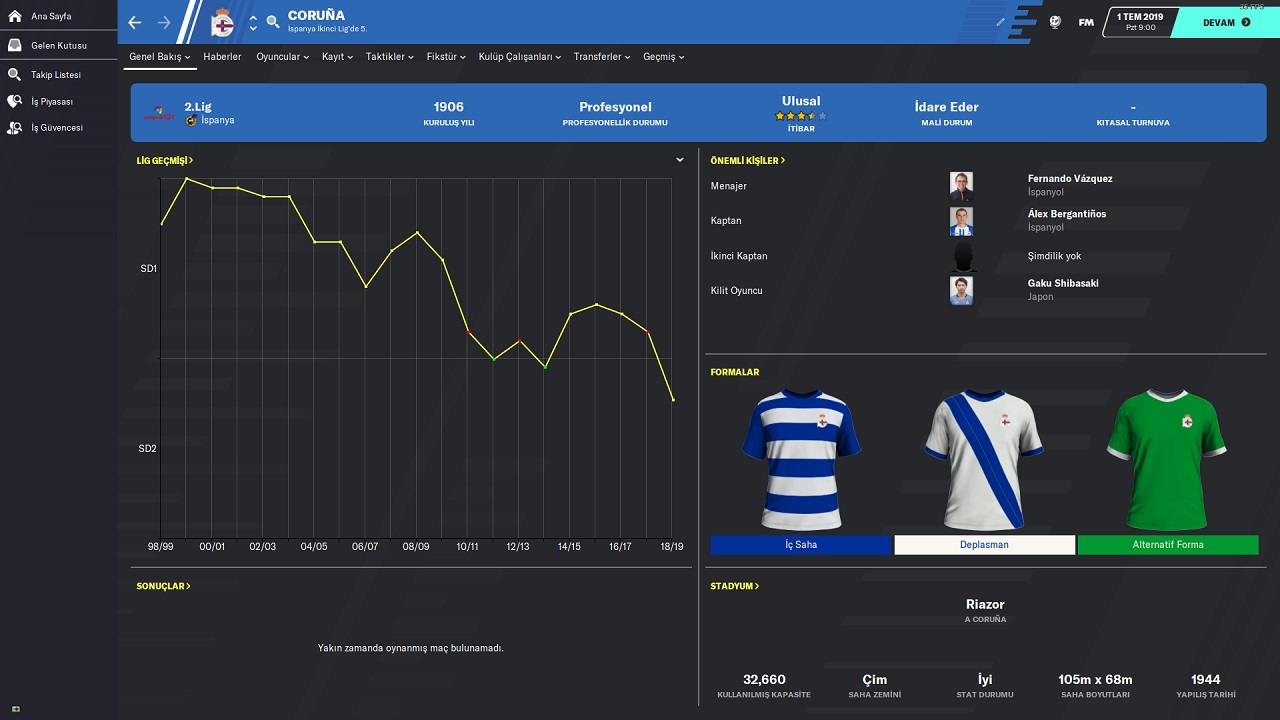Open the search magnifier icon
This screenshot has width=1280, height=720.
coord(273,22)
